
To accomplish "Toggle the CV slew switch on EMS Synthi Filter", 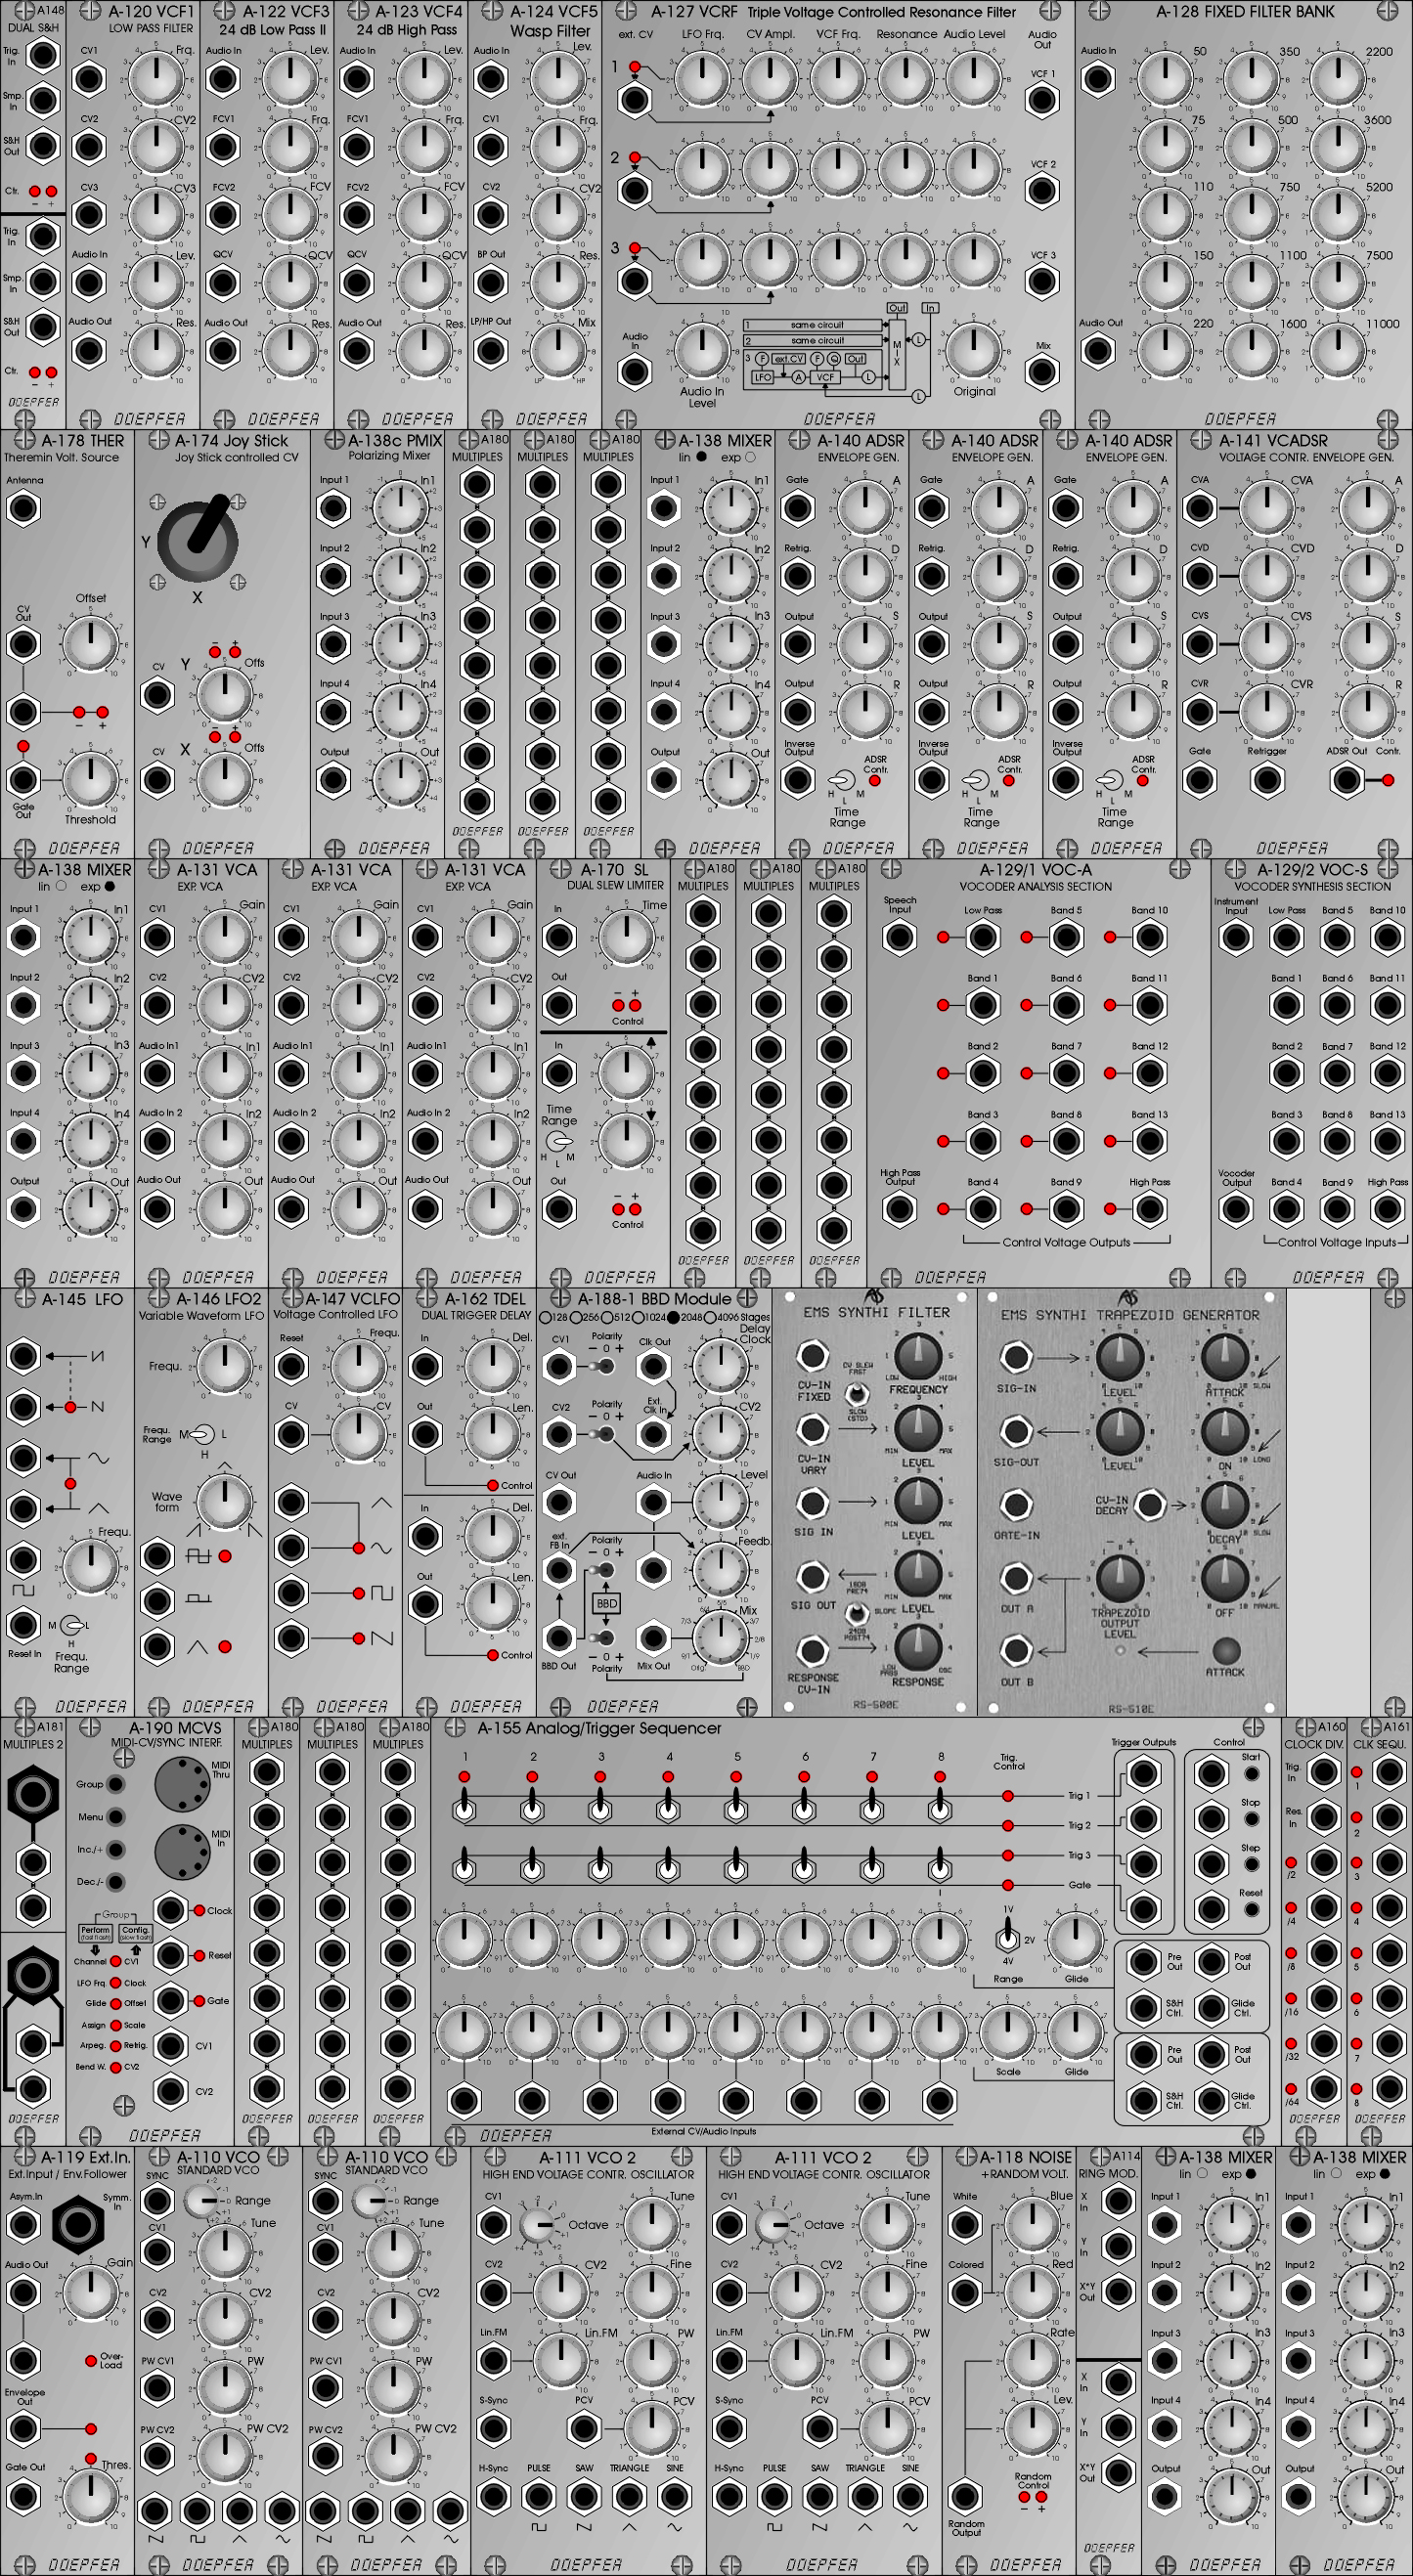I will [856, 1393].
